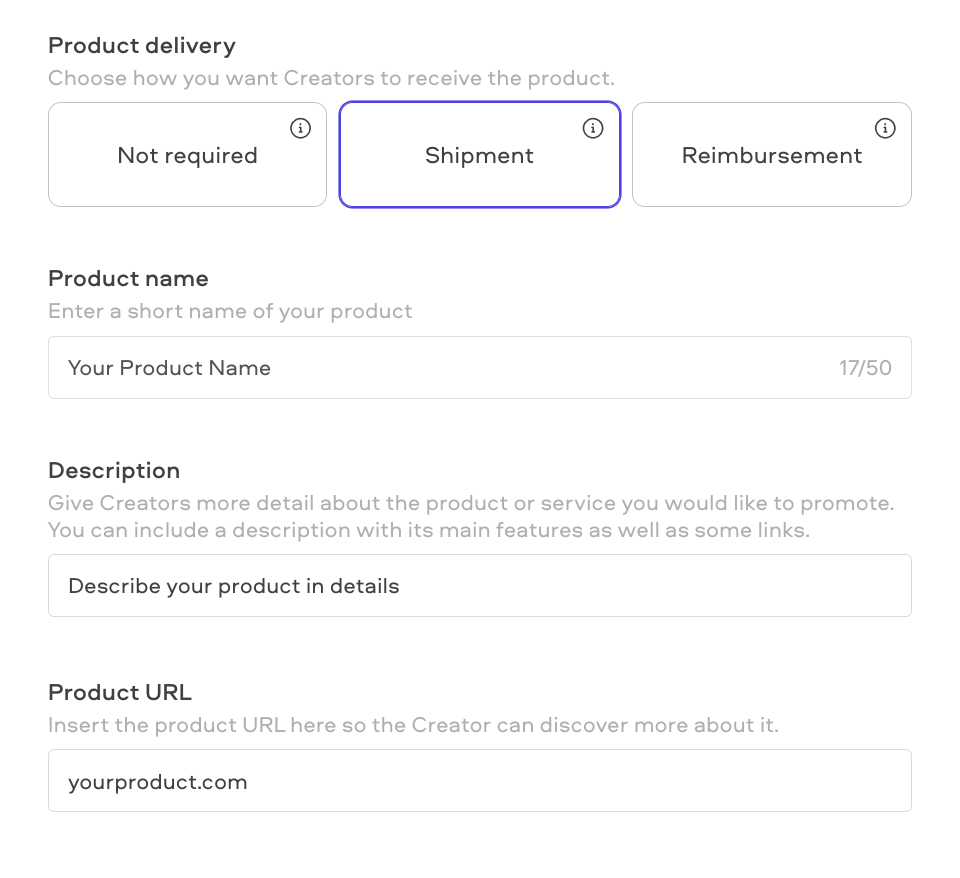Click the Product delivery heading
The width and height of the screenshot is (960, 878).
(142, 46)
